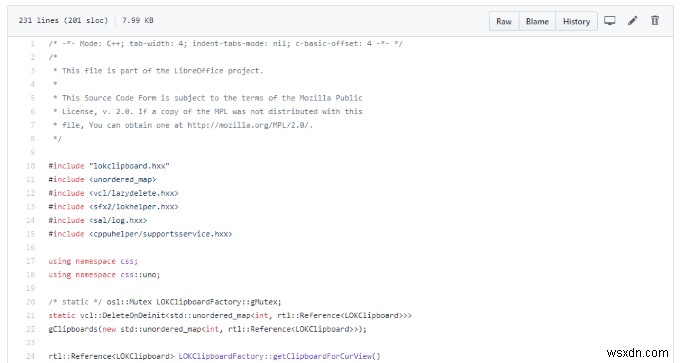Image resolution: width=680 pixels, height=363 pixels.
Task: Select line number 1
Action: click(33, 43)
